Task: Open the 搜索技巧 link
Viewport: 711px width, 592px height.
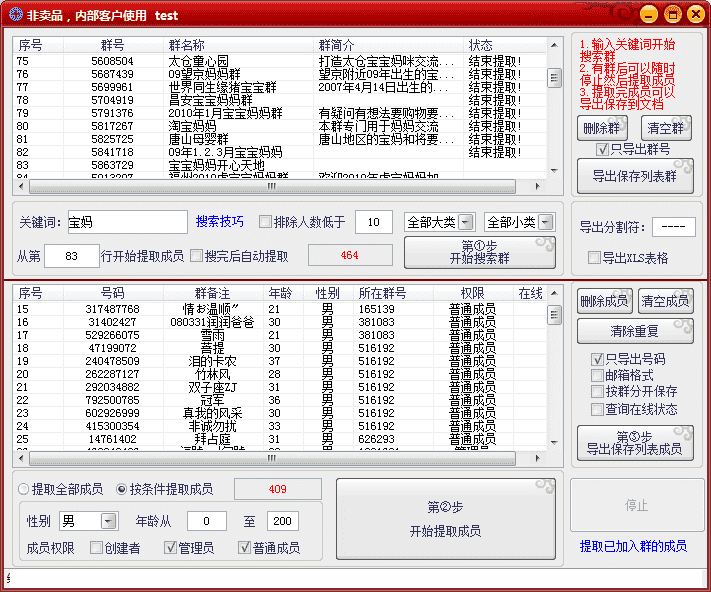Action: (x=219, y=222)
